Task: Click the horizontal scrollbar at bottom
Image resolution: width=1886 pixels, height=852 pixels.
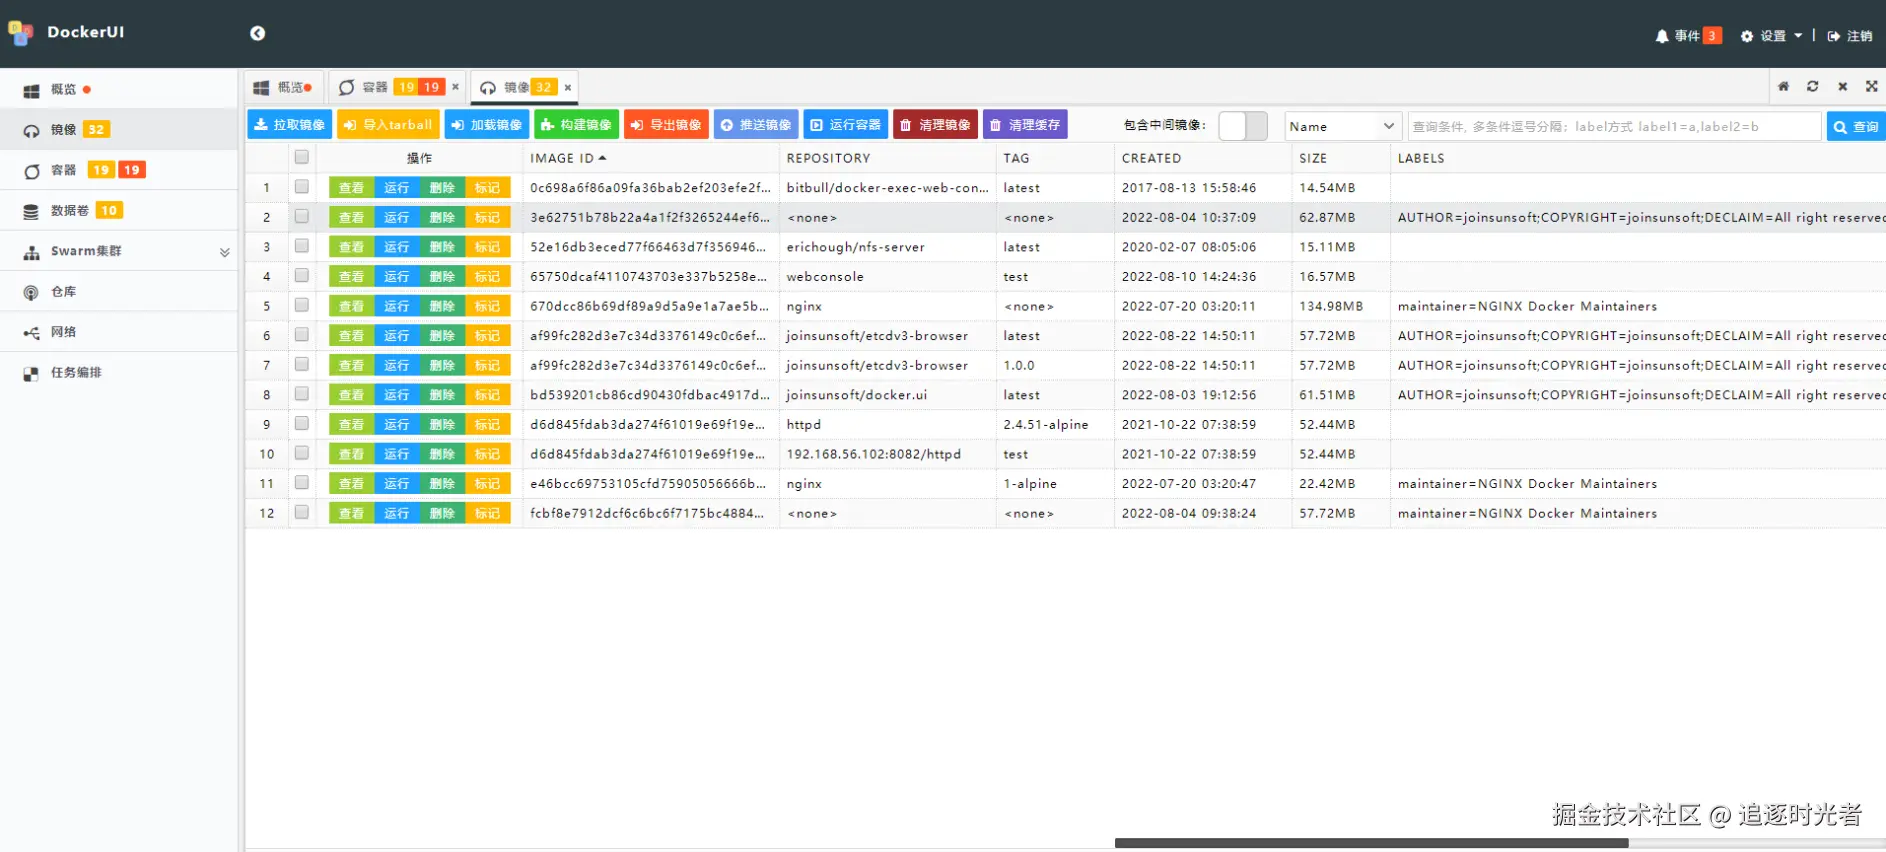Action: [1371, 843]
